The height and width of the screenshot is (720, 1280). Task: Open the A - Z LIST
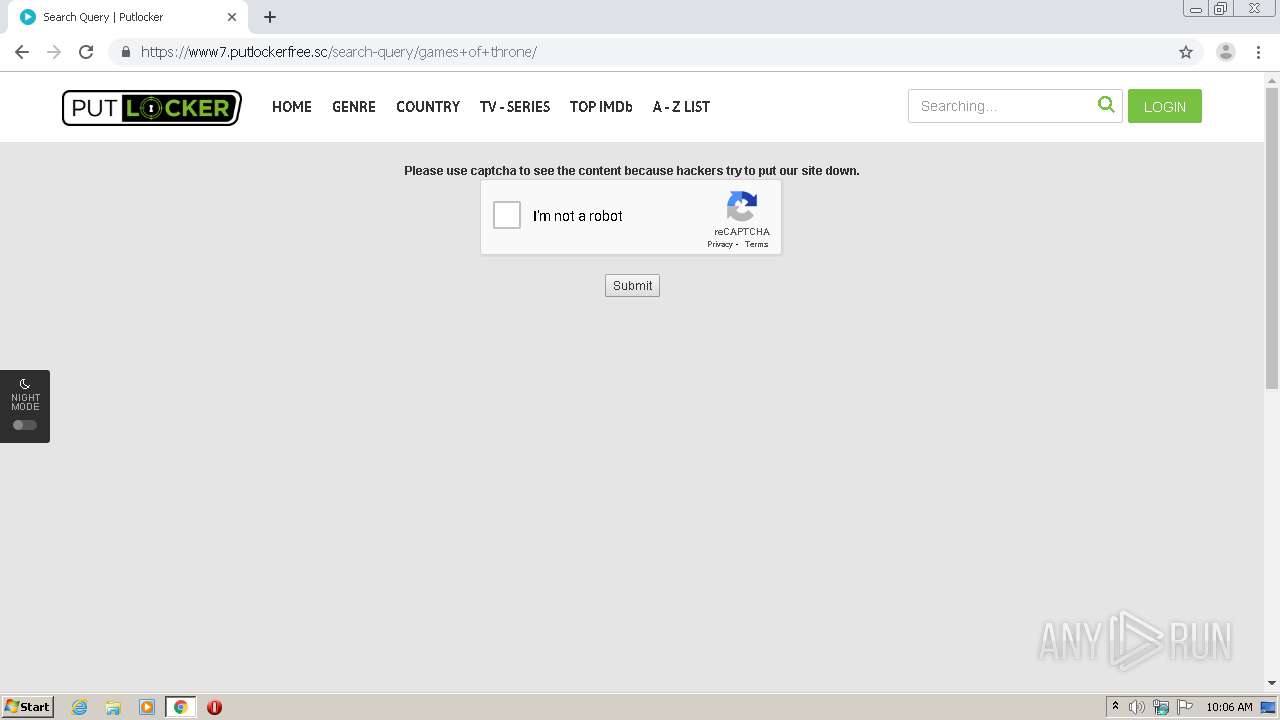tap(681, 107)
